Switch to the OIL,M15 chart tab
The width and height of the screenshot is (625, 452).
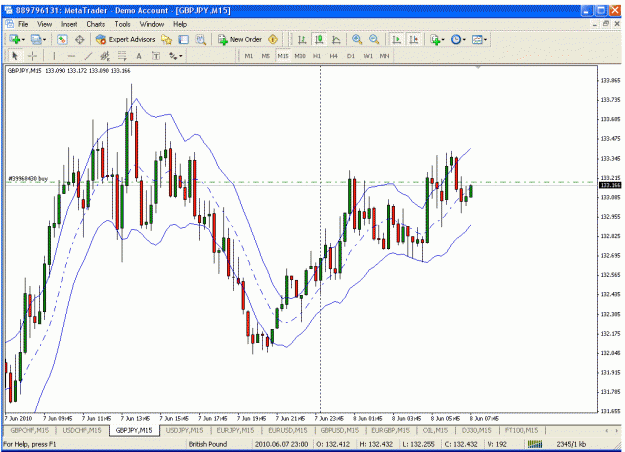pyautogui.click(x=435, y=430)
